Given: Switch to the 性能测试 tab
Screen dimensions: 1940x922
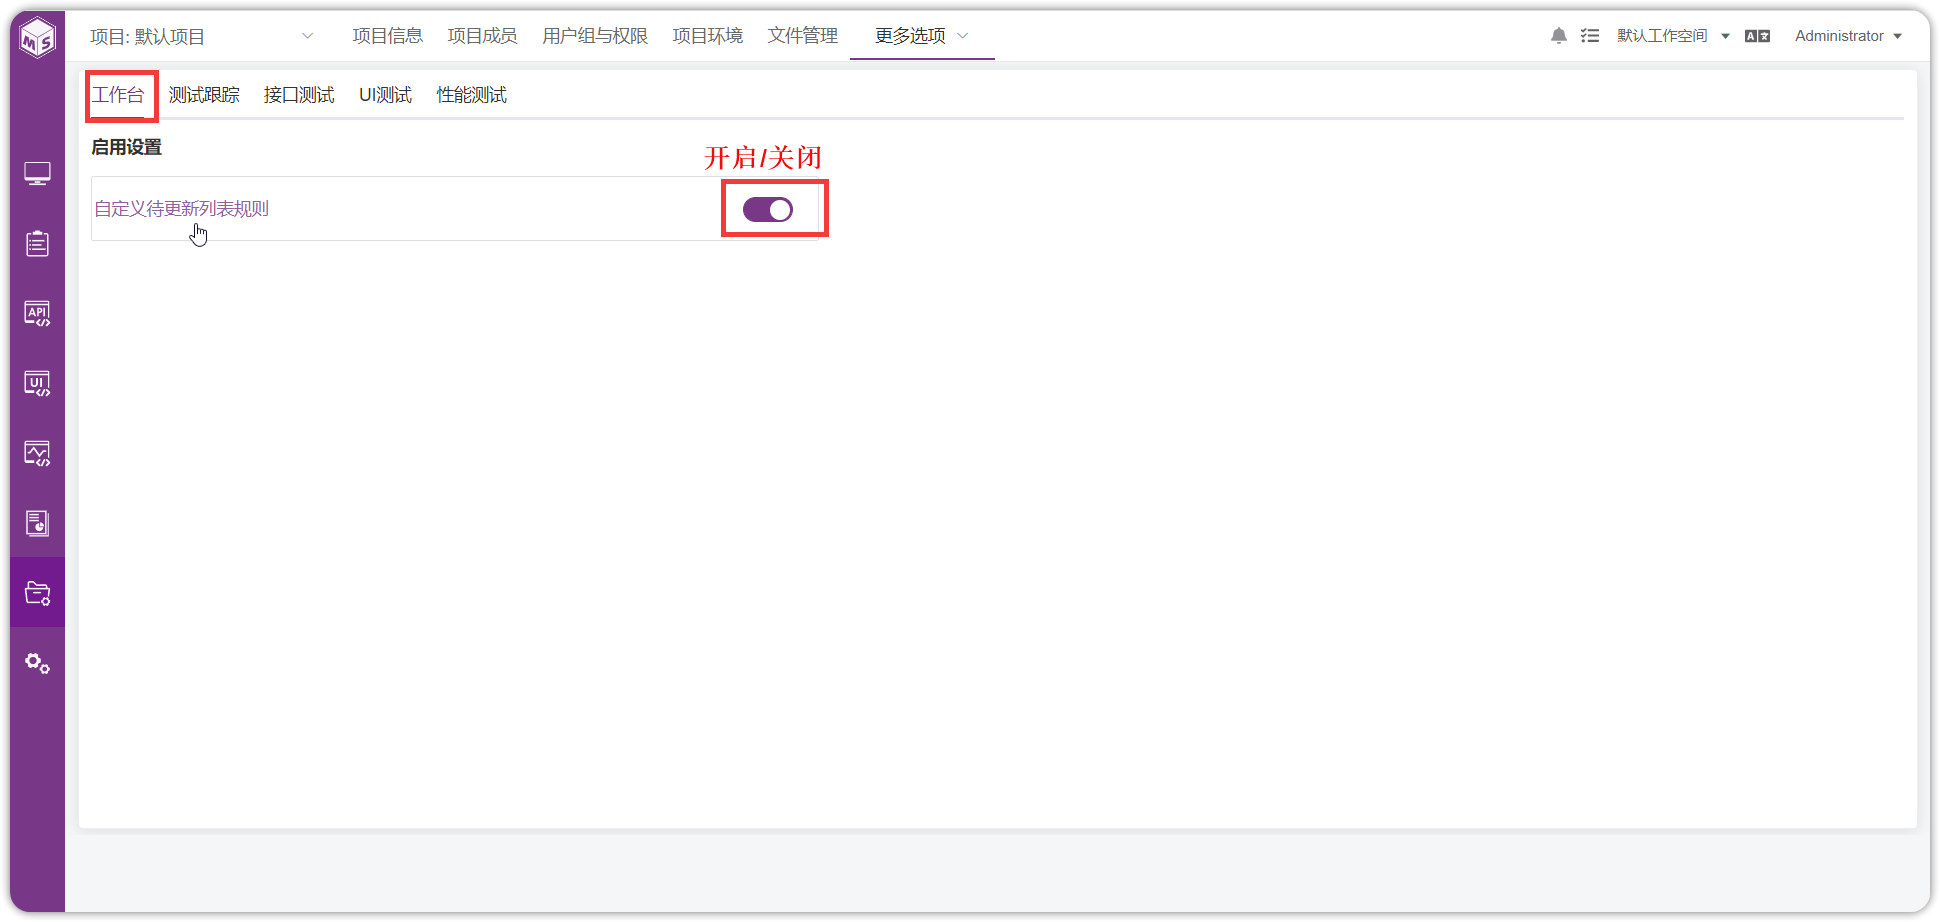Looking at the screenshot, I should coord(472,95).
